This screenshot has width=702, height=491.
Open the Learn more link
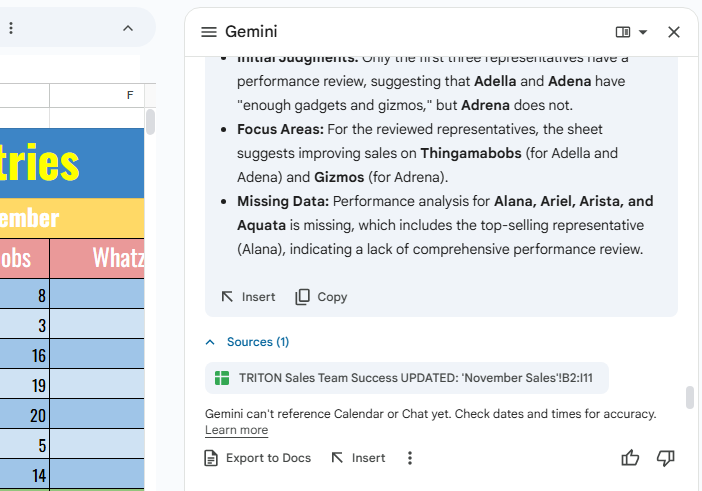point(236,430)
